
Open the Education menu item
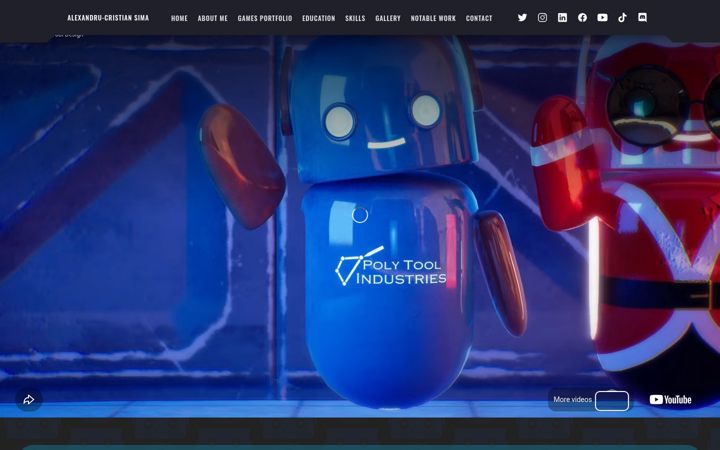click(x=319, y=18)
